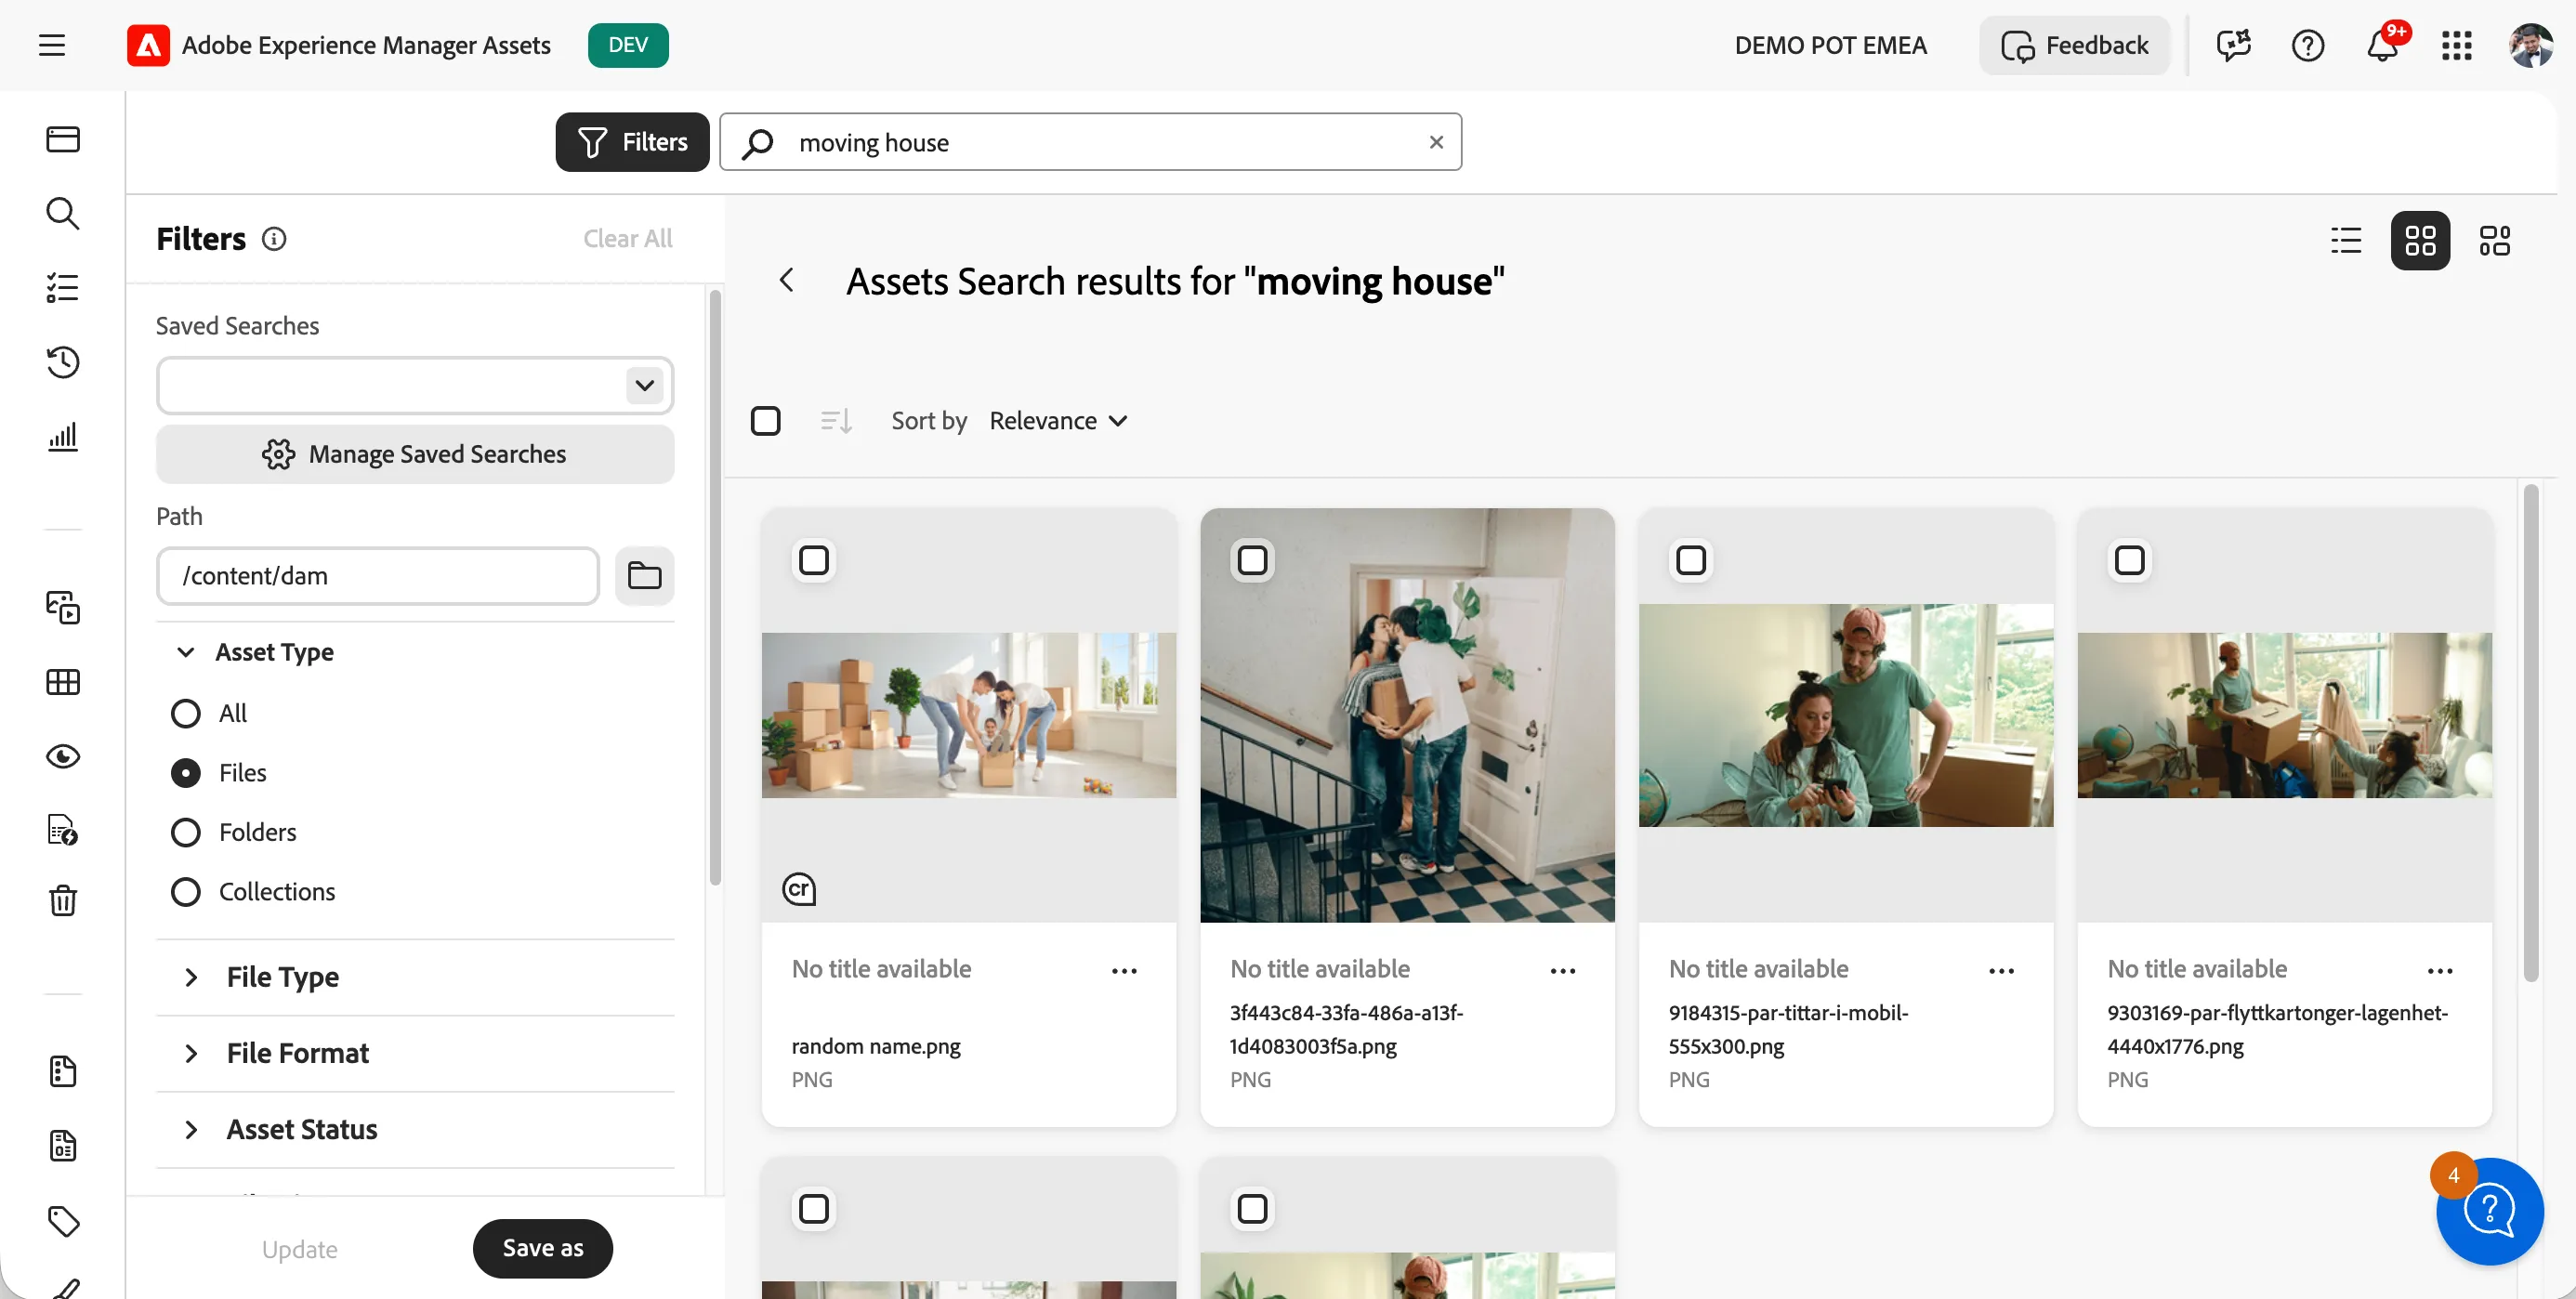This screenshot has width=2576, height=1299.
Task: Switch to gallery view
Action: tap(2495, 240)
